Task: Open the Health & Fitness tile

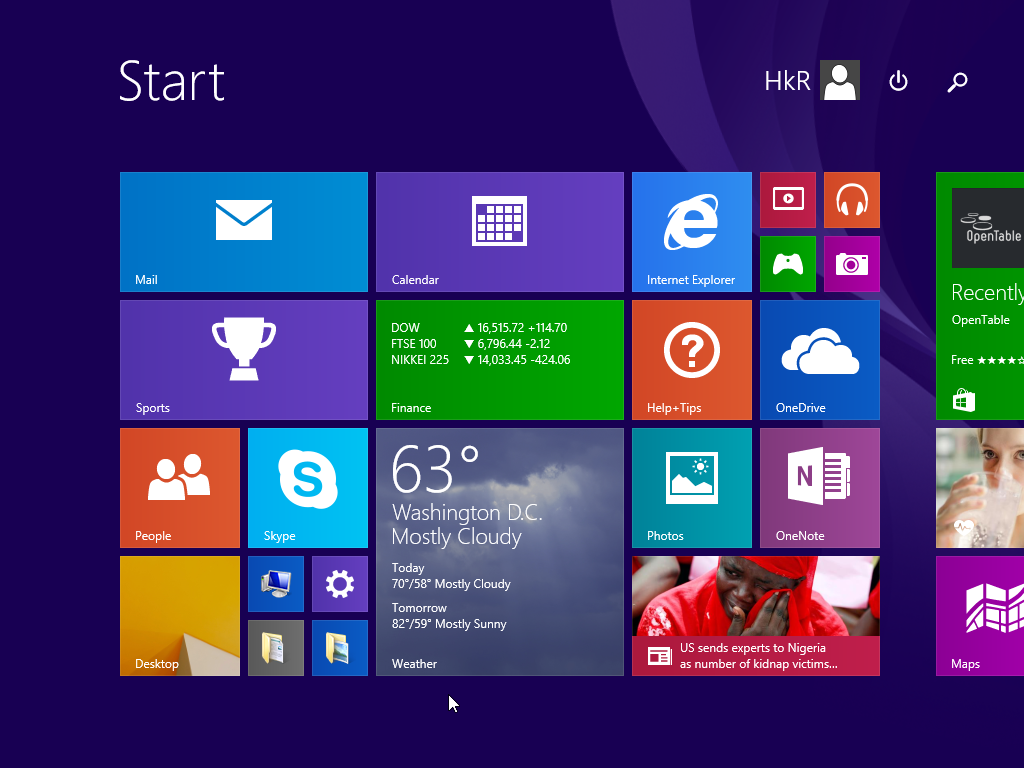Action: point(980,488)
